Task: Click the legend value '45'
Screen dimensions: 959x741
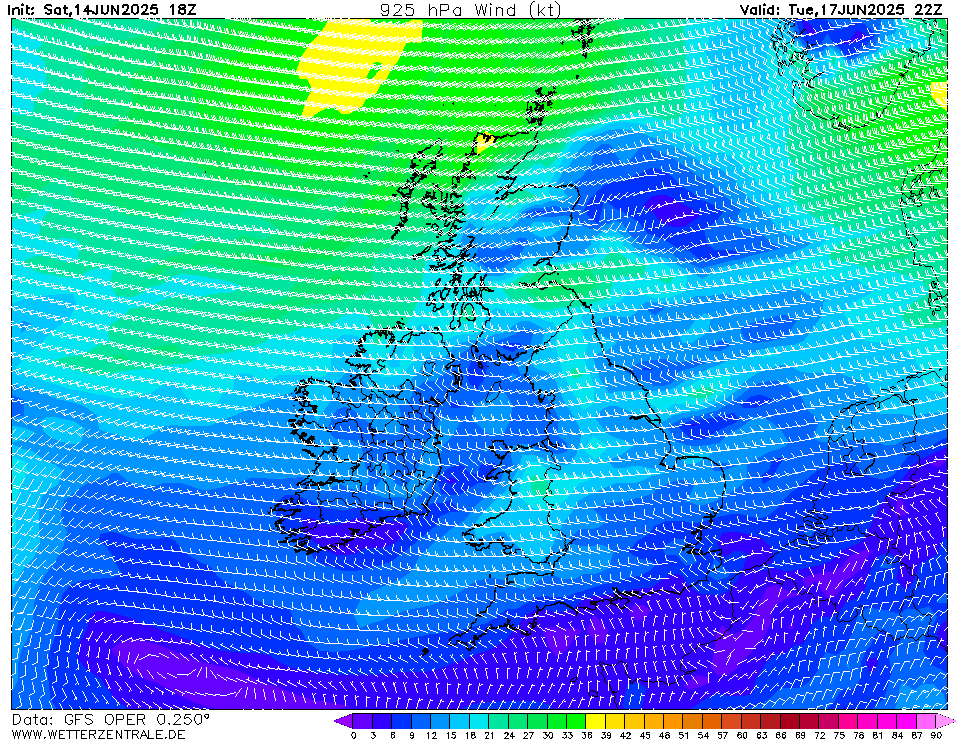Action: (645, 735)
